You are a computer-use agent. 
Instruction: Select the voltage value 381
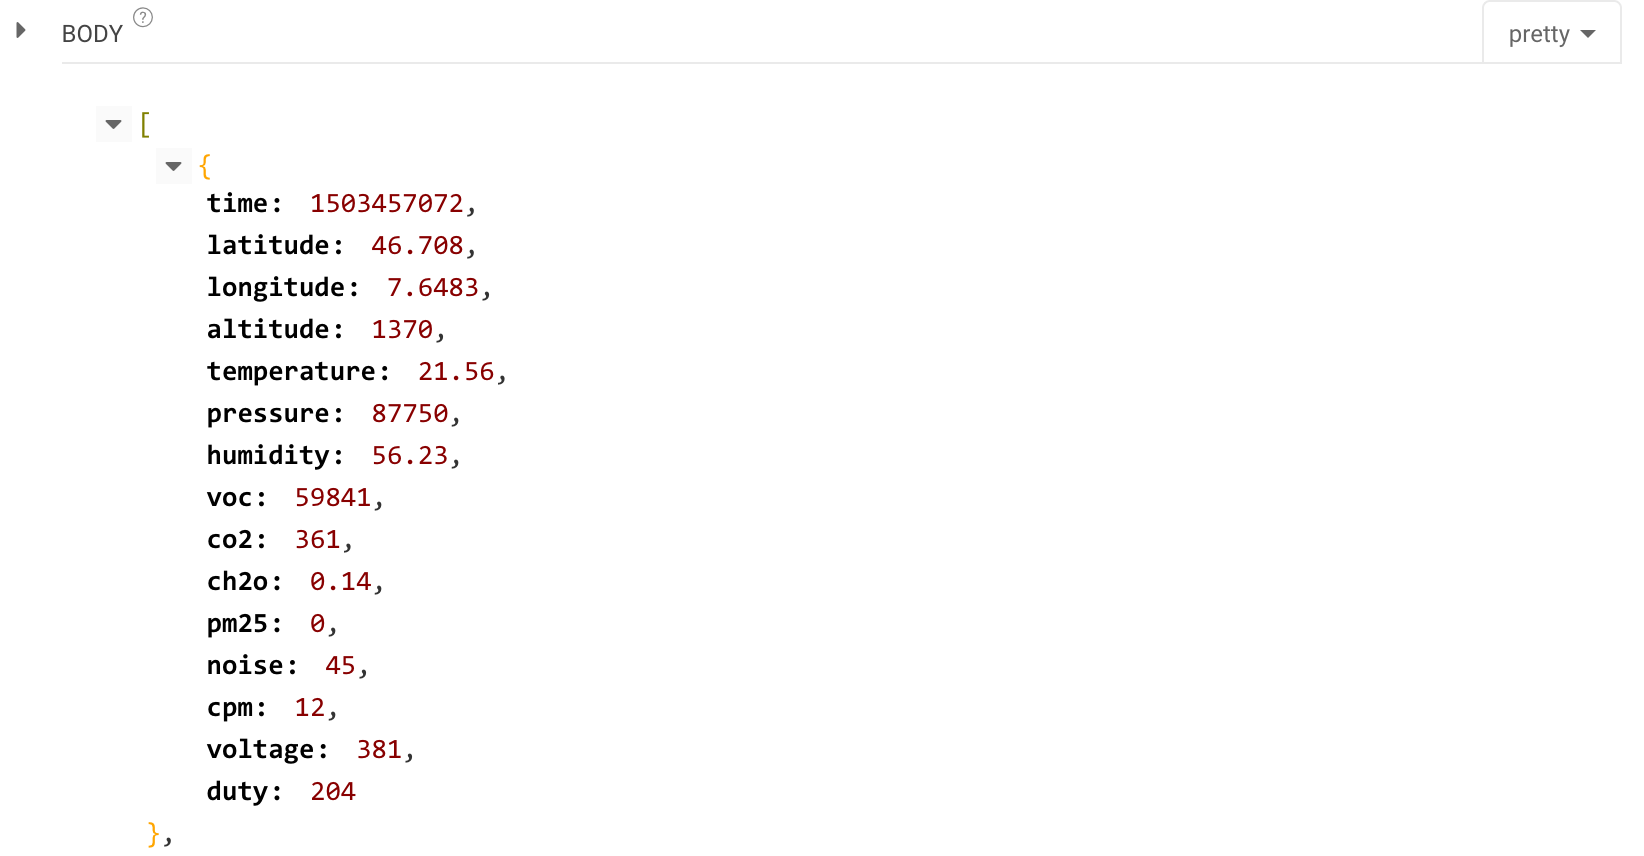379,749
